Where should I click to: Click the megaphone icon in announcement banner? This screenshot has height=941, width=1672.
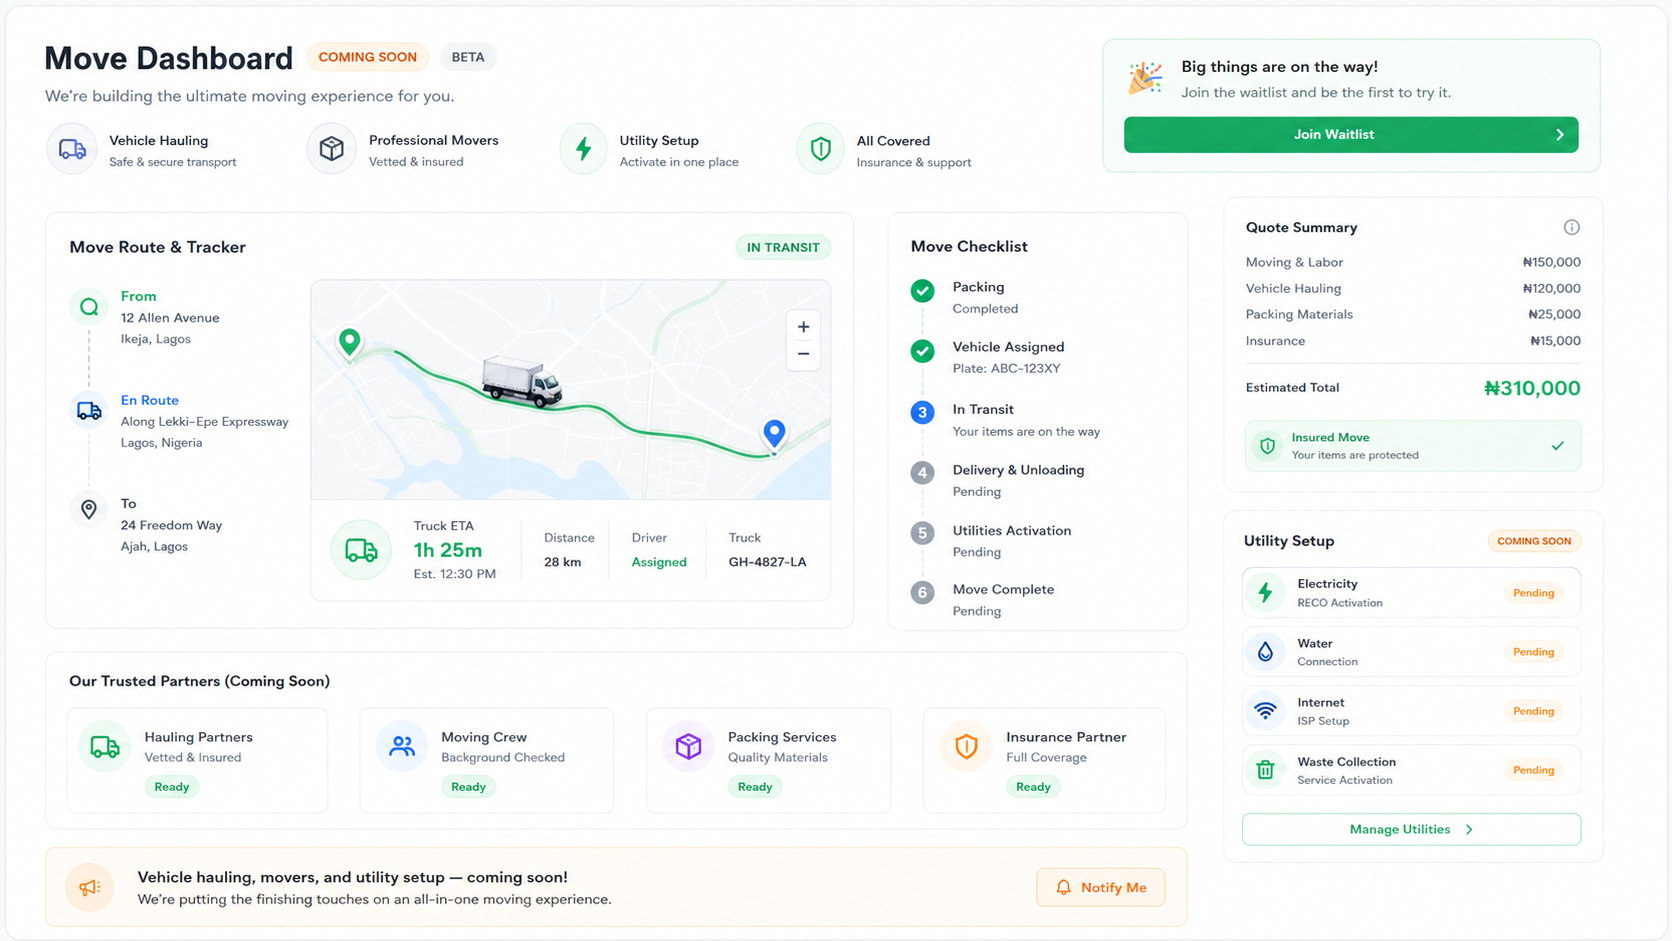click(x=90, y=887)
